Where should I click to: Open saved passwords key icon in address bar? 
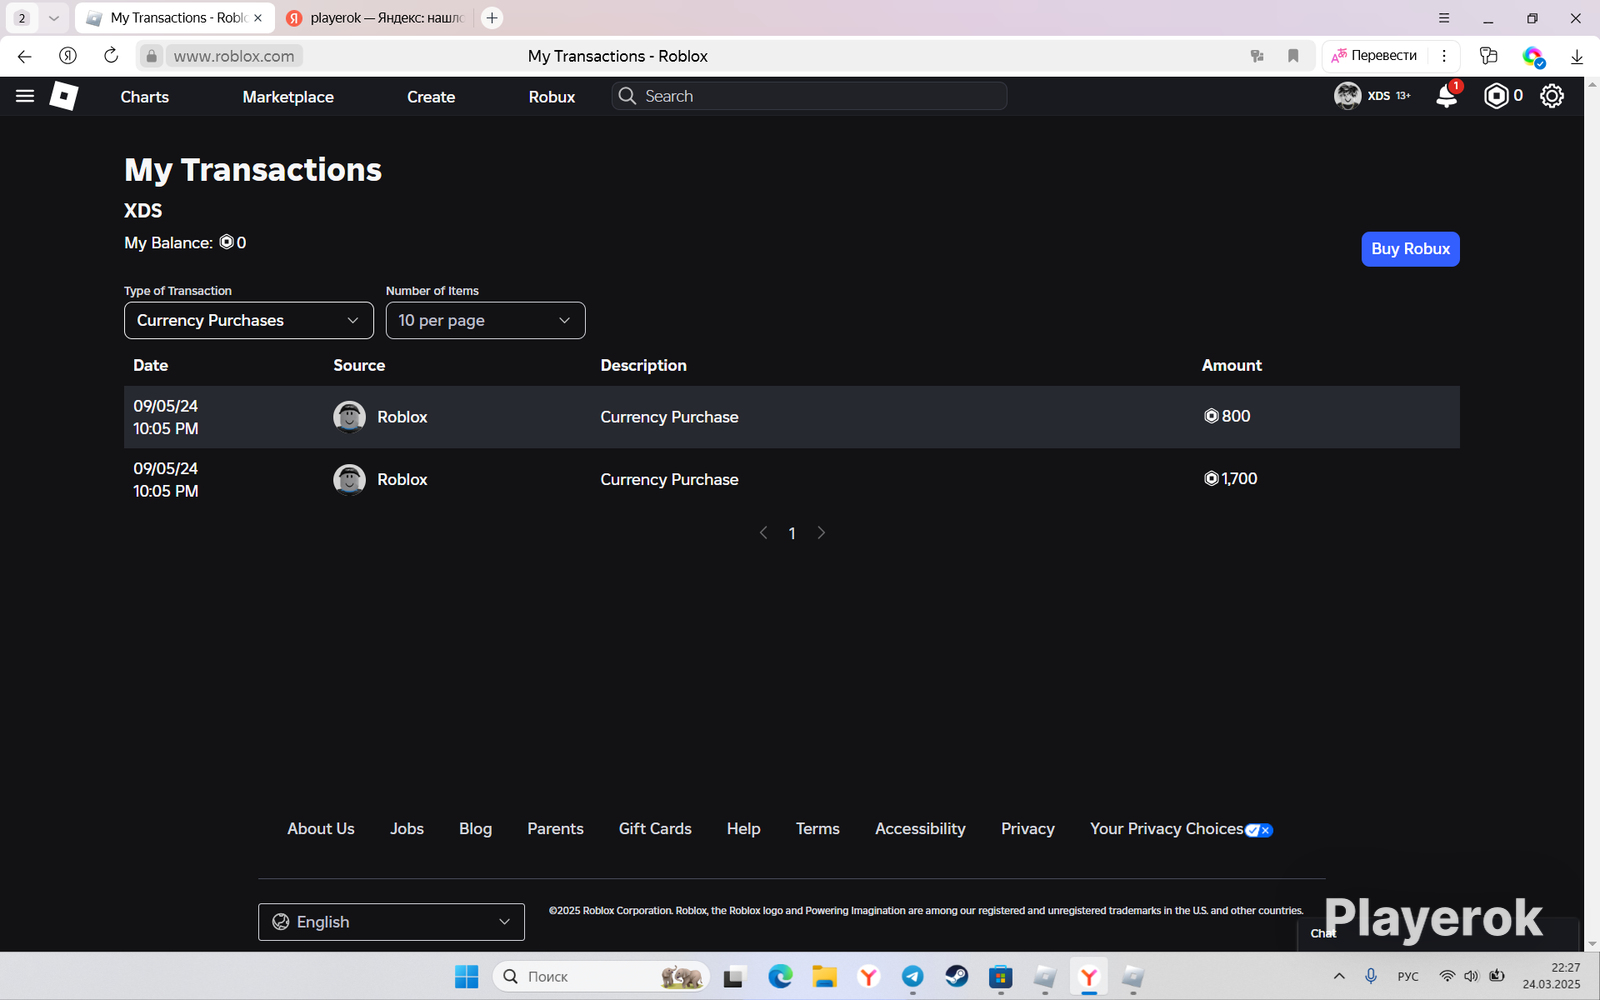pos(1257,56)
